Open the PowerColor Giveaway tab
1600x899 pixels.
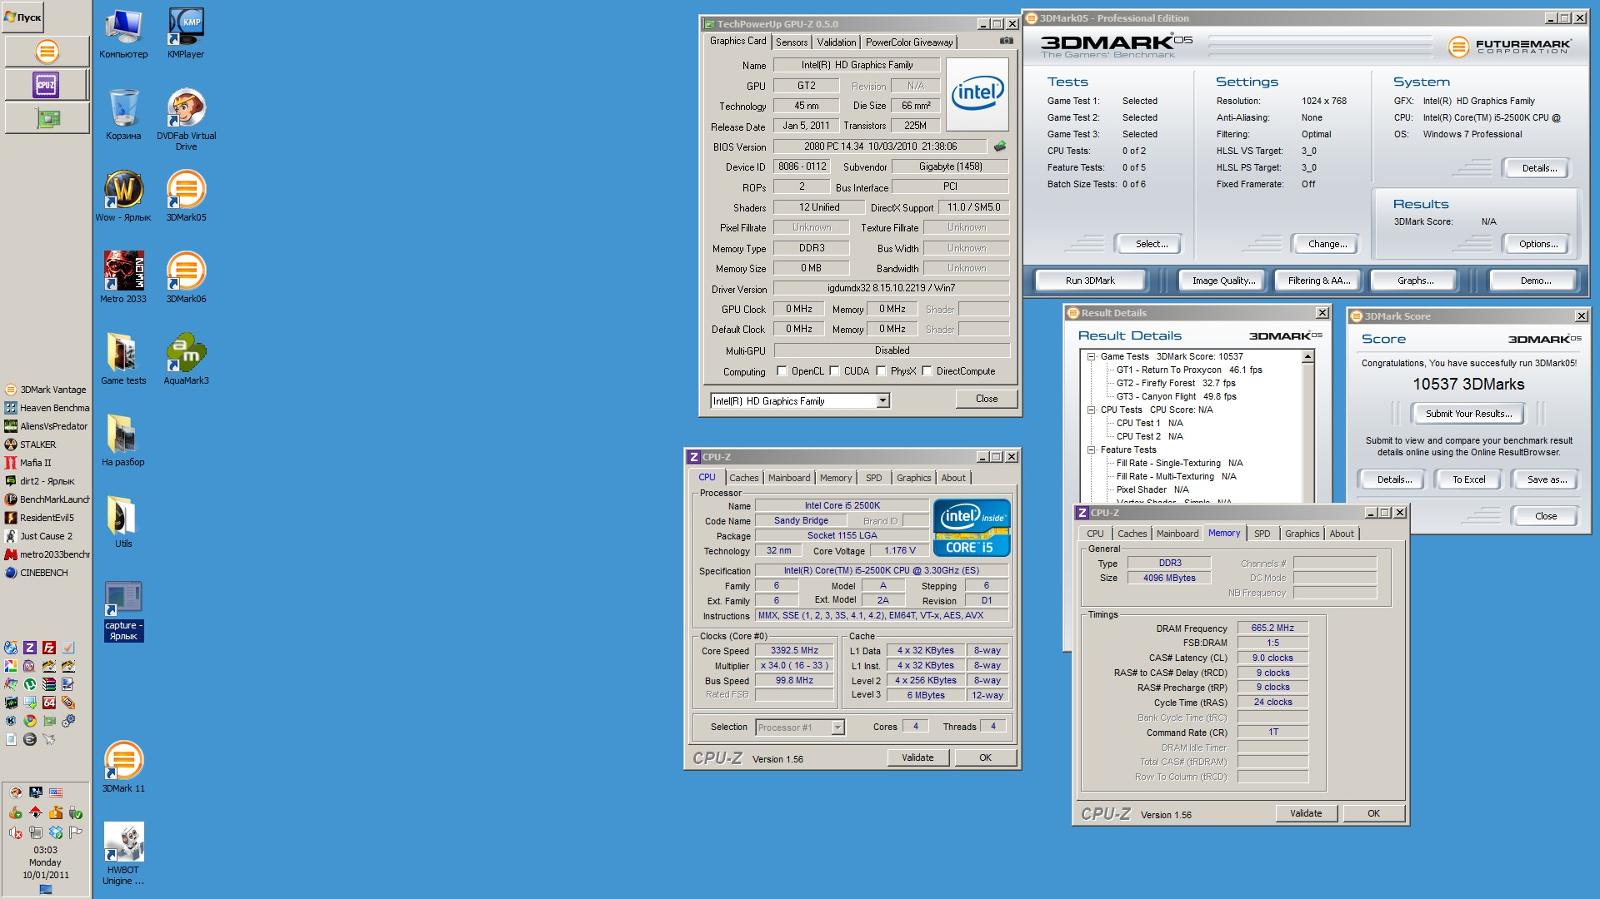point(909,42)
